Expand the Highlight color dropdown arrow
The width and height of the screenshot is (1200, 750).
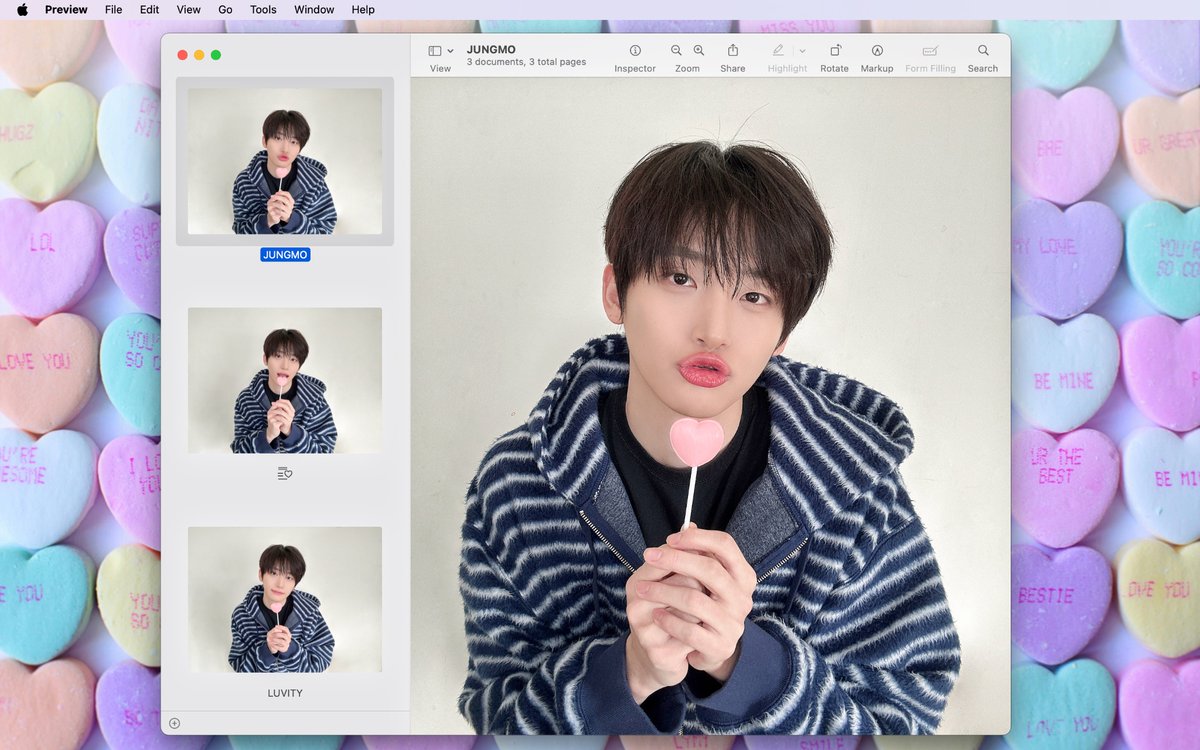coord(802,51)
